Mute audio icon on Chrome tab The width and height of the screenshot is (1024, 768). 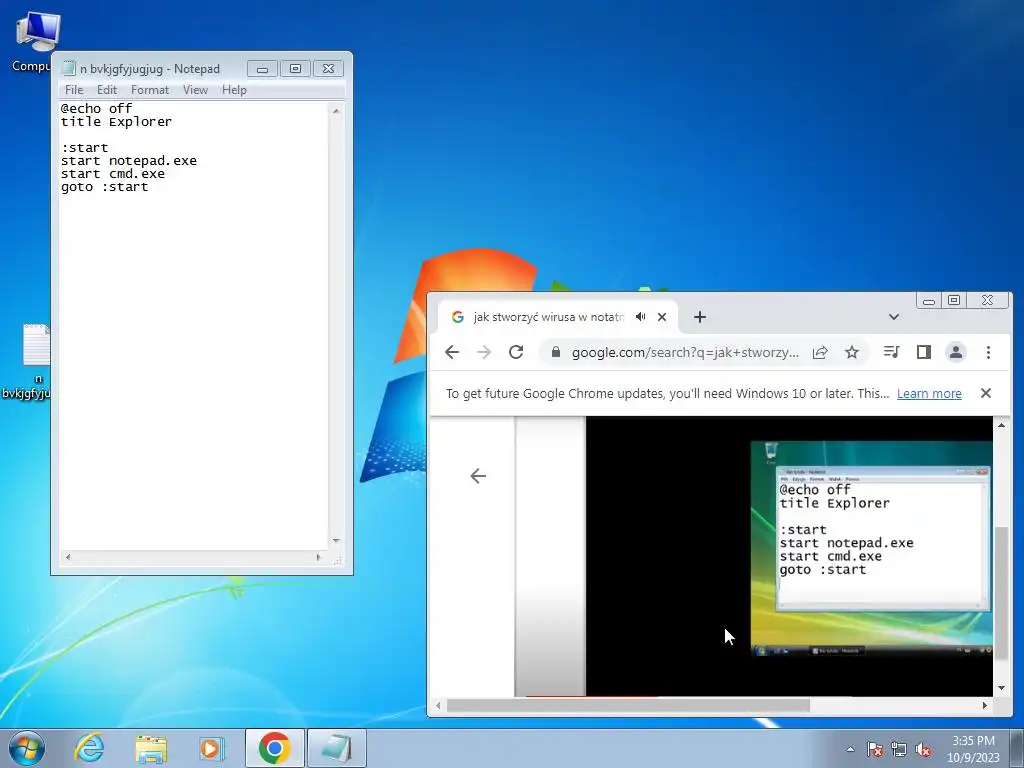pos(641,317)
